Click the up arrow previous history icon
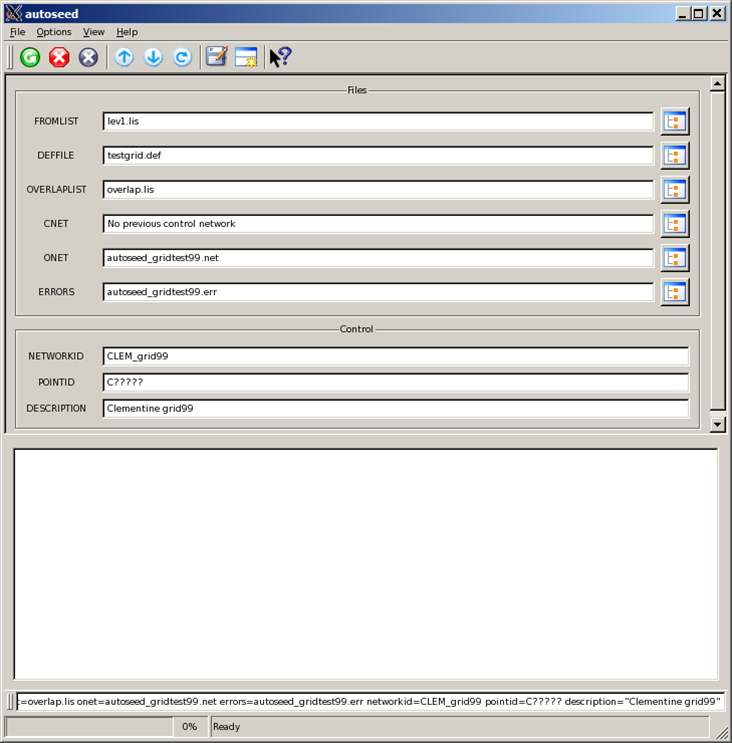The image size is (732, 743). click(x=124, y=57)
